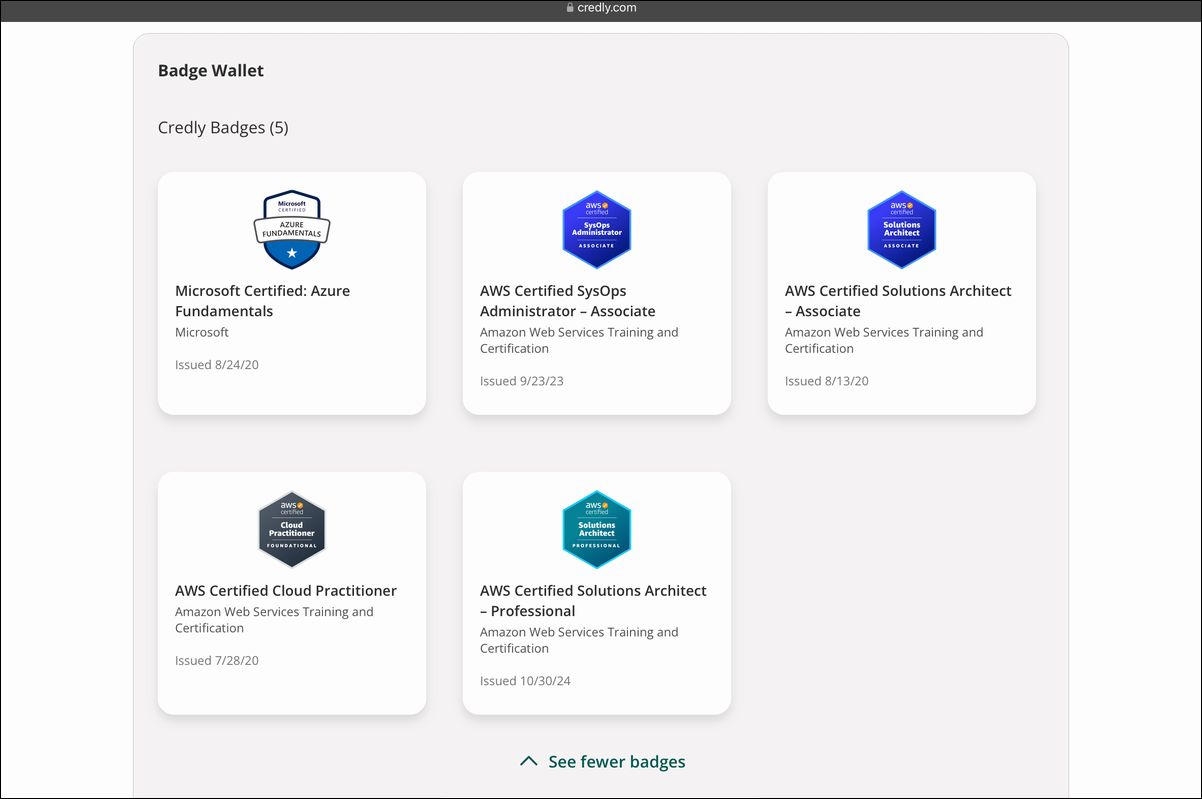Open the Microsoft Certified: Azure Fundamentals title
This screenshot has height=799, width=1202.
[262, 301]
